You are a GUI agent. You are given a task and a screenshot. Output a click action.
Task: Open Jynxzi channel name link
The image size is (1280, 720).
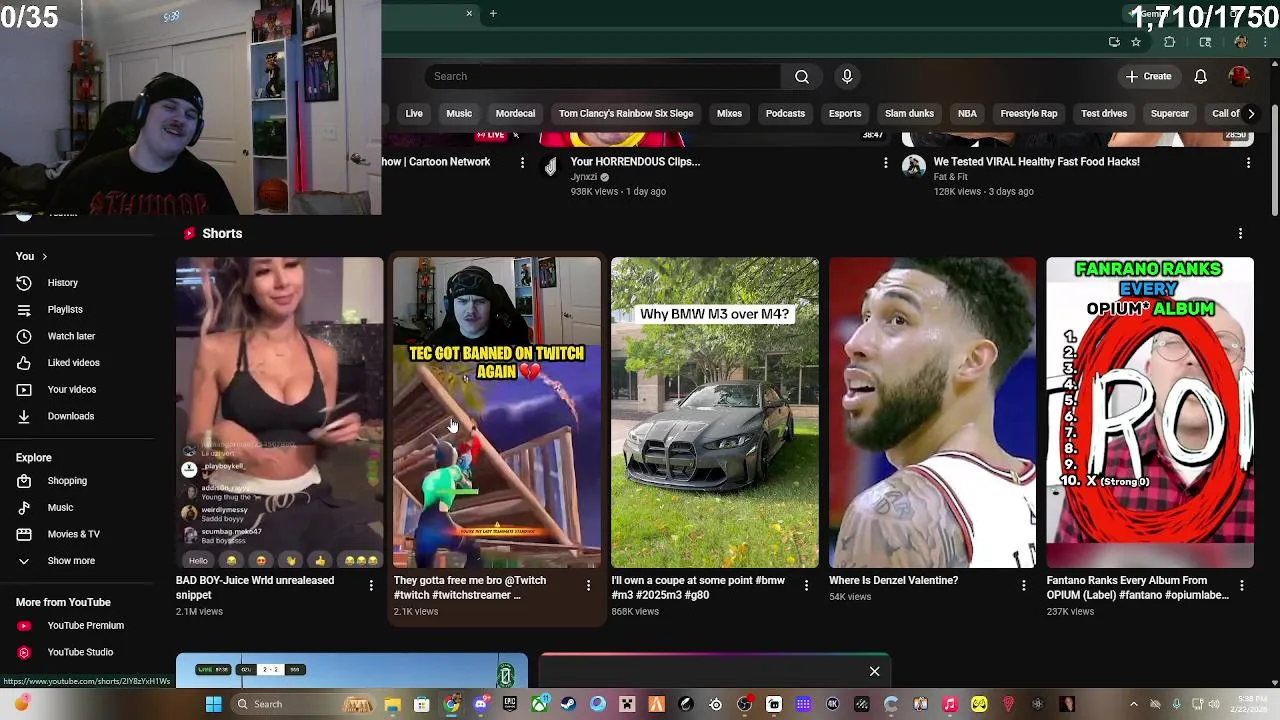[x=584, y=177]
